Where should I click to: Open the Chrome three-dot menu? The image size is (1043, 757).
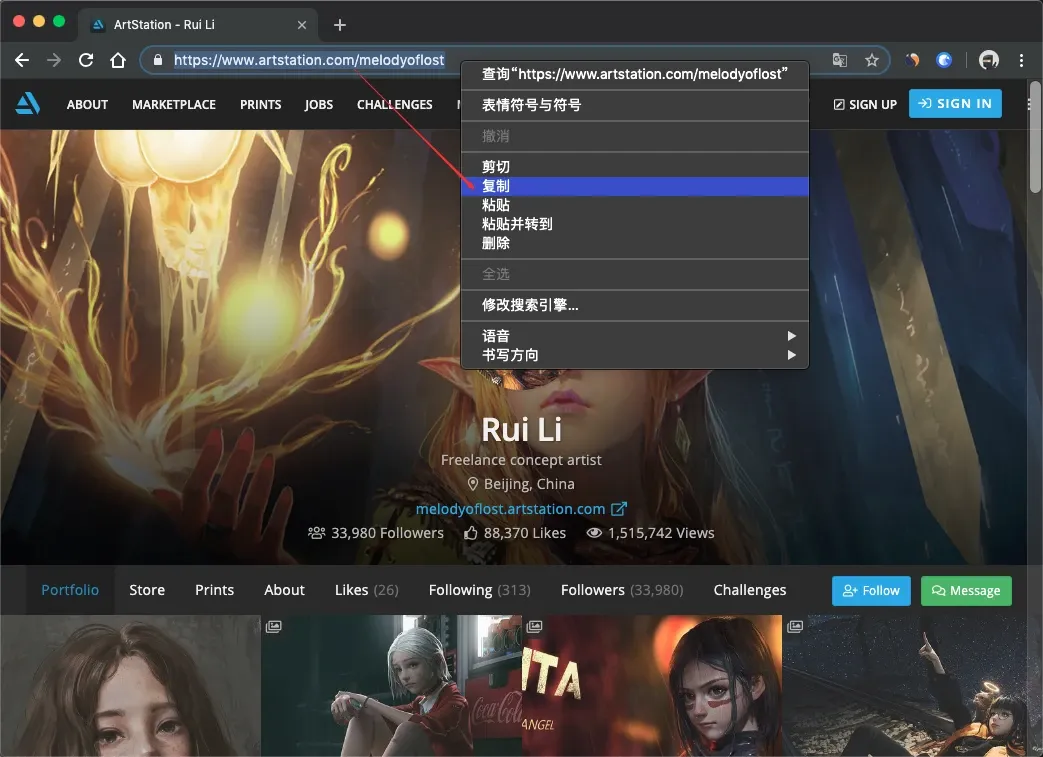[x=1021, y=61]
